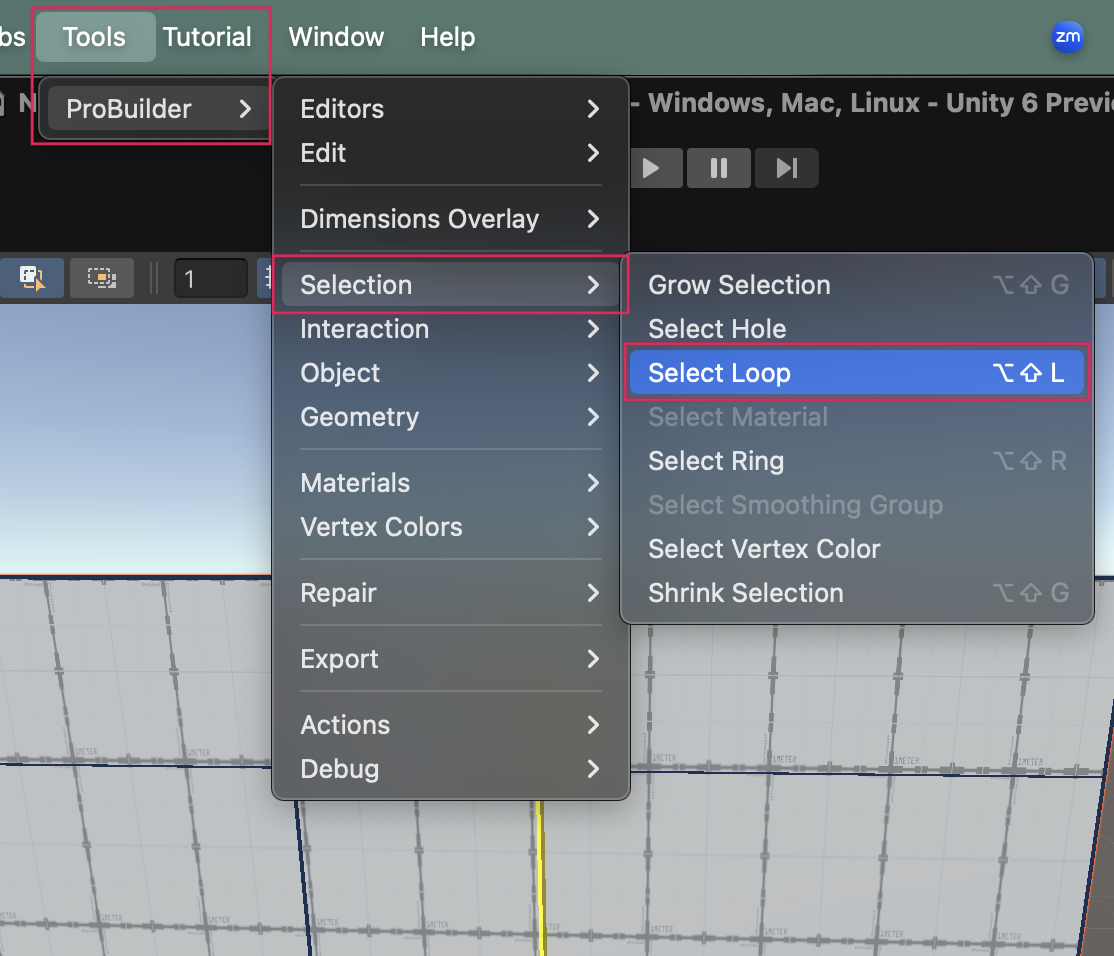1114x956 pixels.
Task: Open the Debug submenu
Action: click(x=450, y=769)
